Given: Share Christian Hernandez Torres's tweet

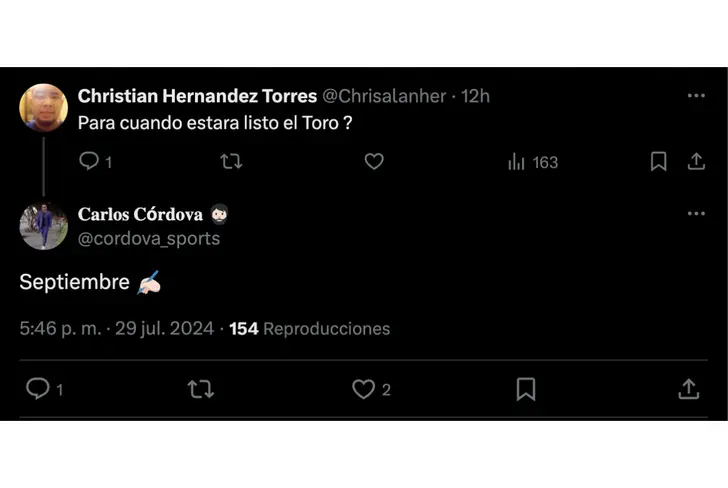Looking at the screenshot, I should point(696,161).
